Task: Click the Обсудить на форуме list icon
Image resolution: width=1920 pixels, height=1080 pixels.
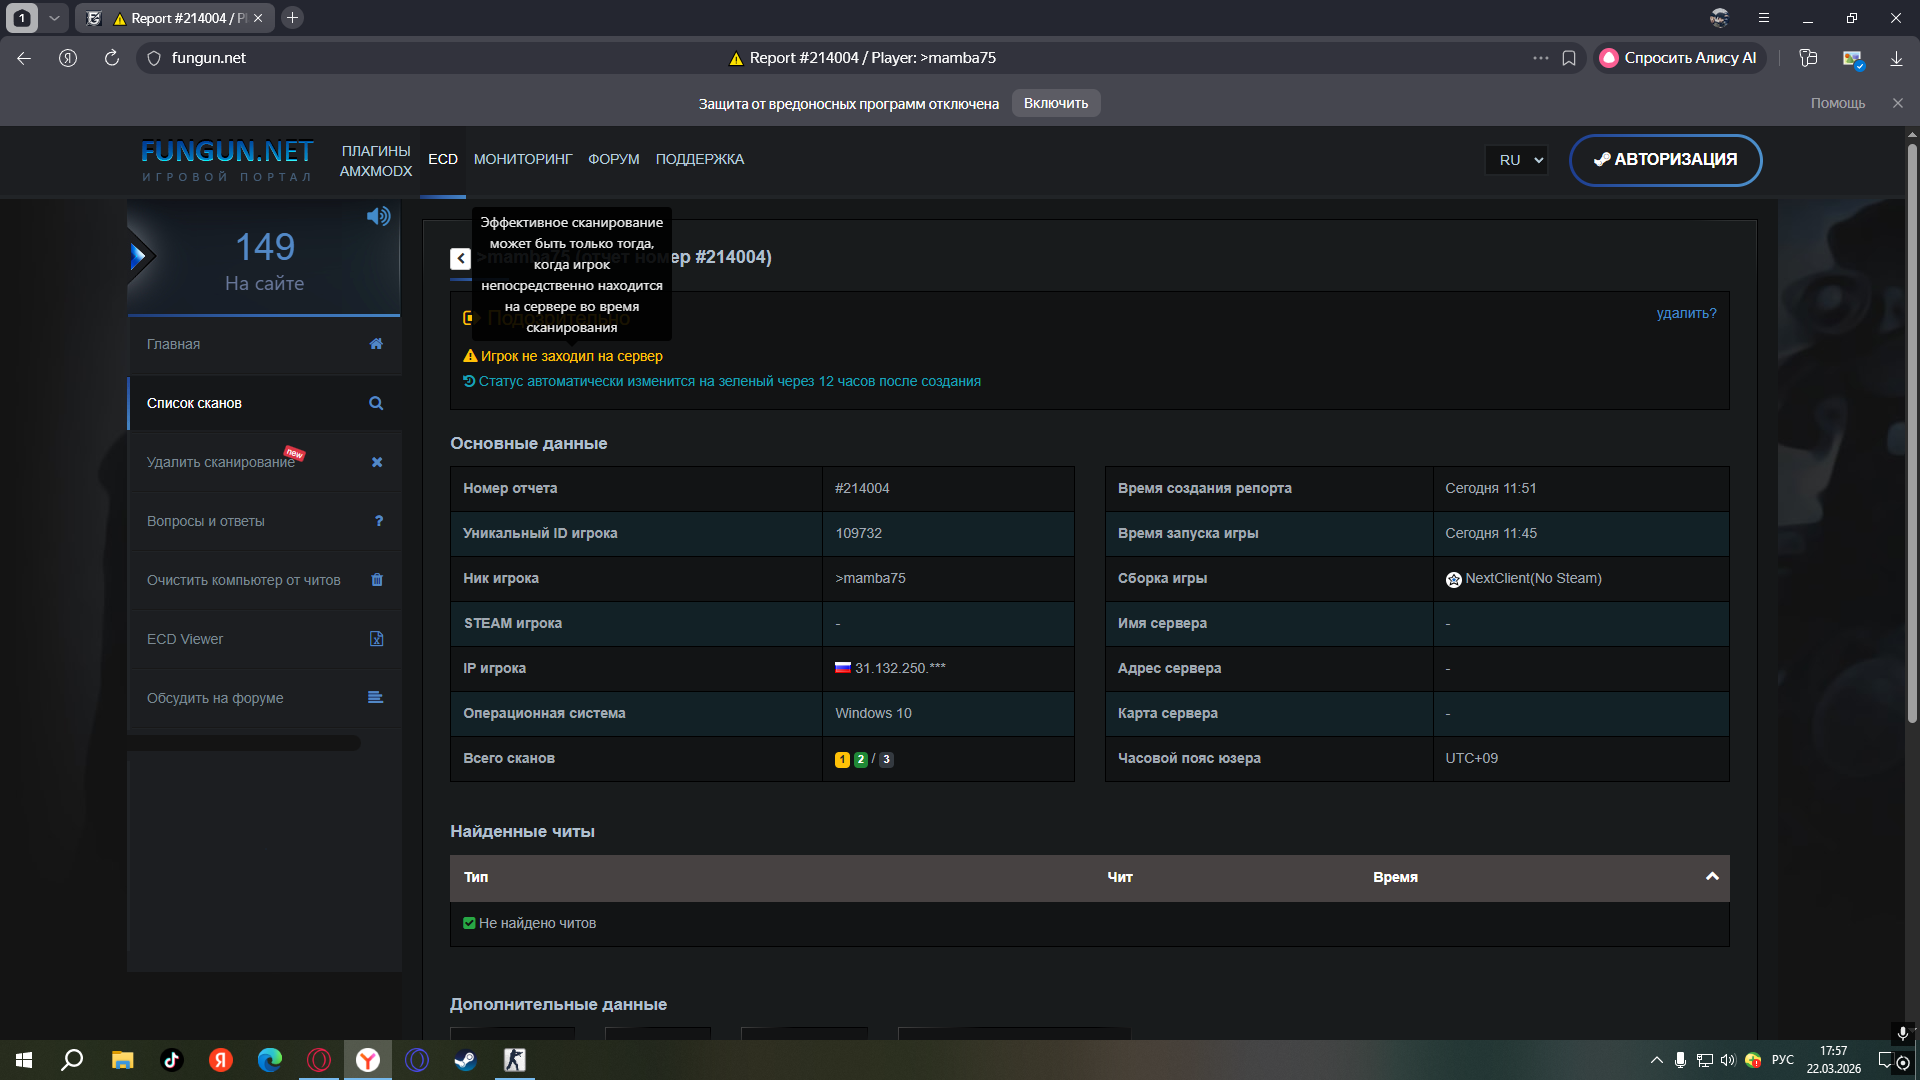Action: [376, 698]
